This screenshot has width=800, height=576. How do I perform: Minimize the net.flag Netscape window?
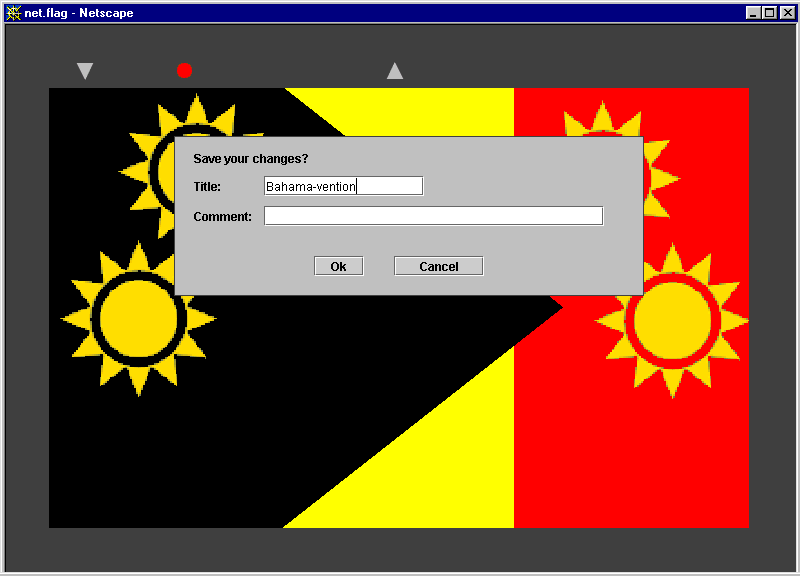753,13
